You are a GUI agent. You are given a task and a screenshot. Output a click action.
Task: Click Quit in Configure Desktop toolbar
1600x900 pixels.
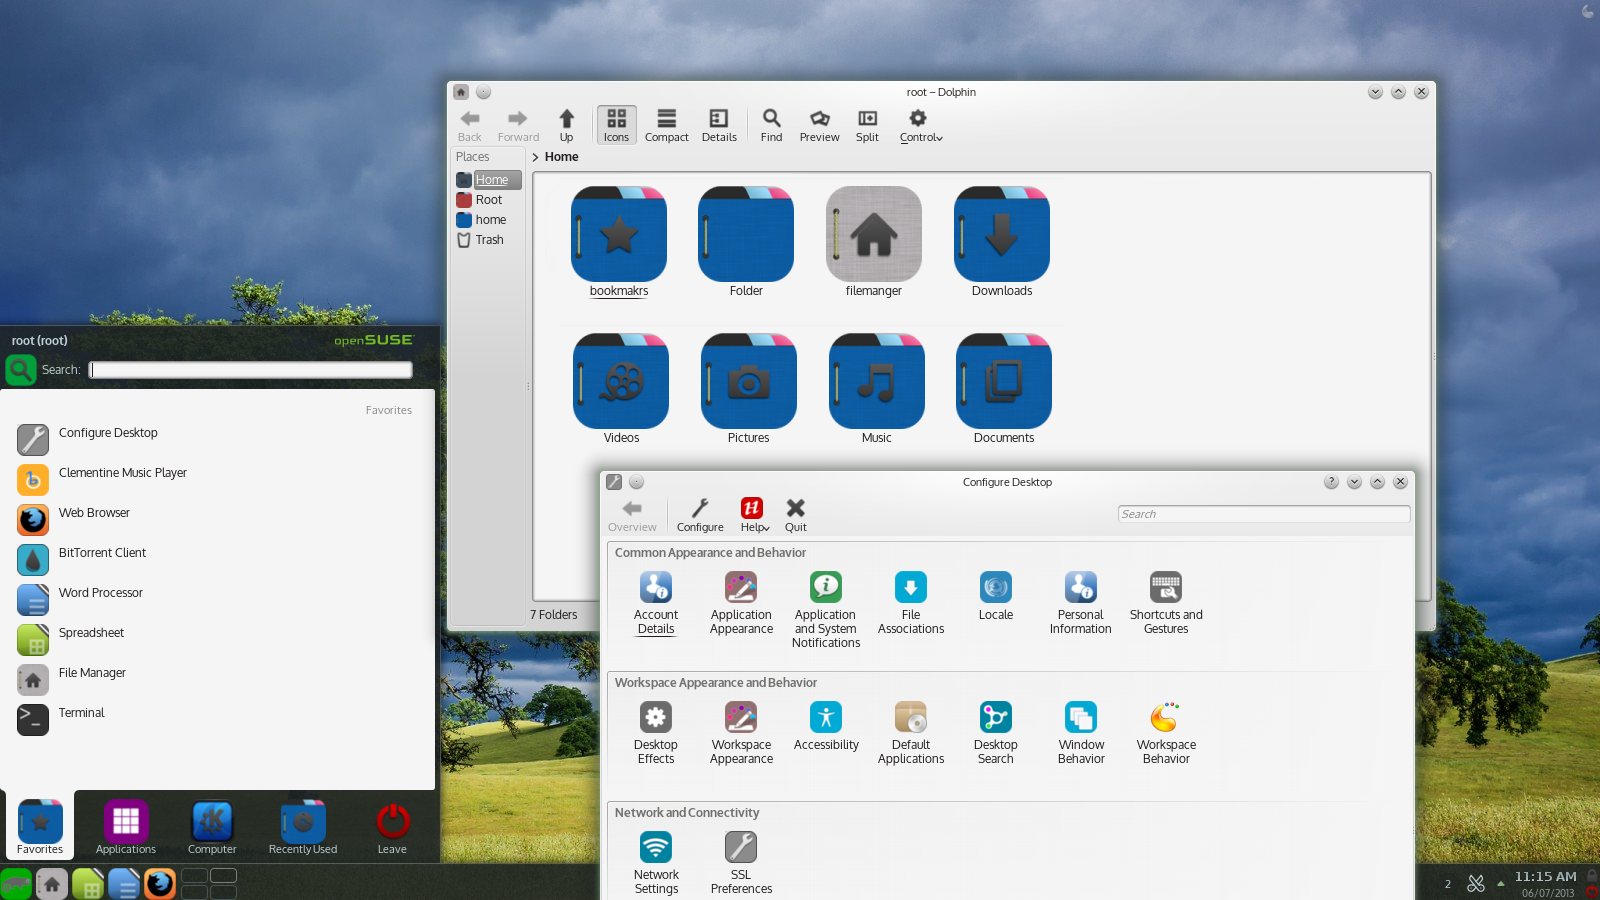tap(796, 515)
